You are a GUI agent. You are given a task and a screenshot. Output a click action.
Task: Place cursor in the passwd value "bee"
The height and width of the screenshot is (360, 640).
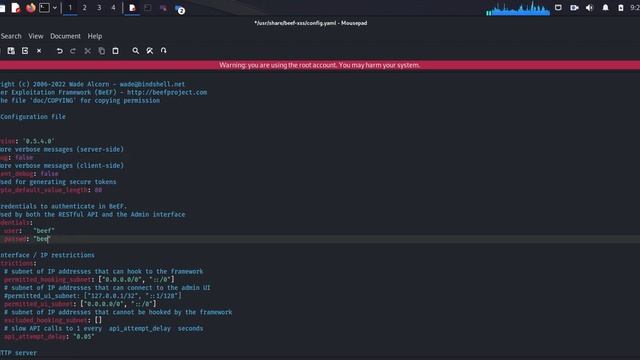click(41, 239)
